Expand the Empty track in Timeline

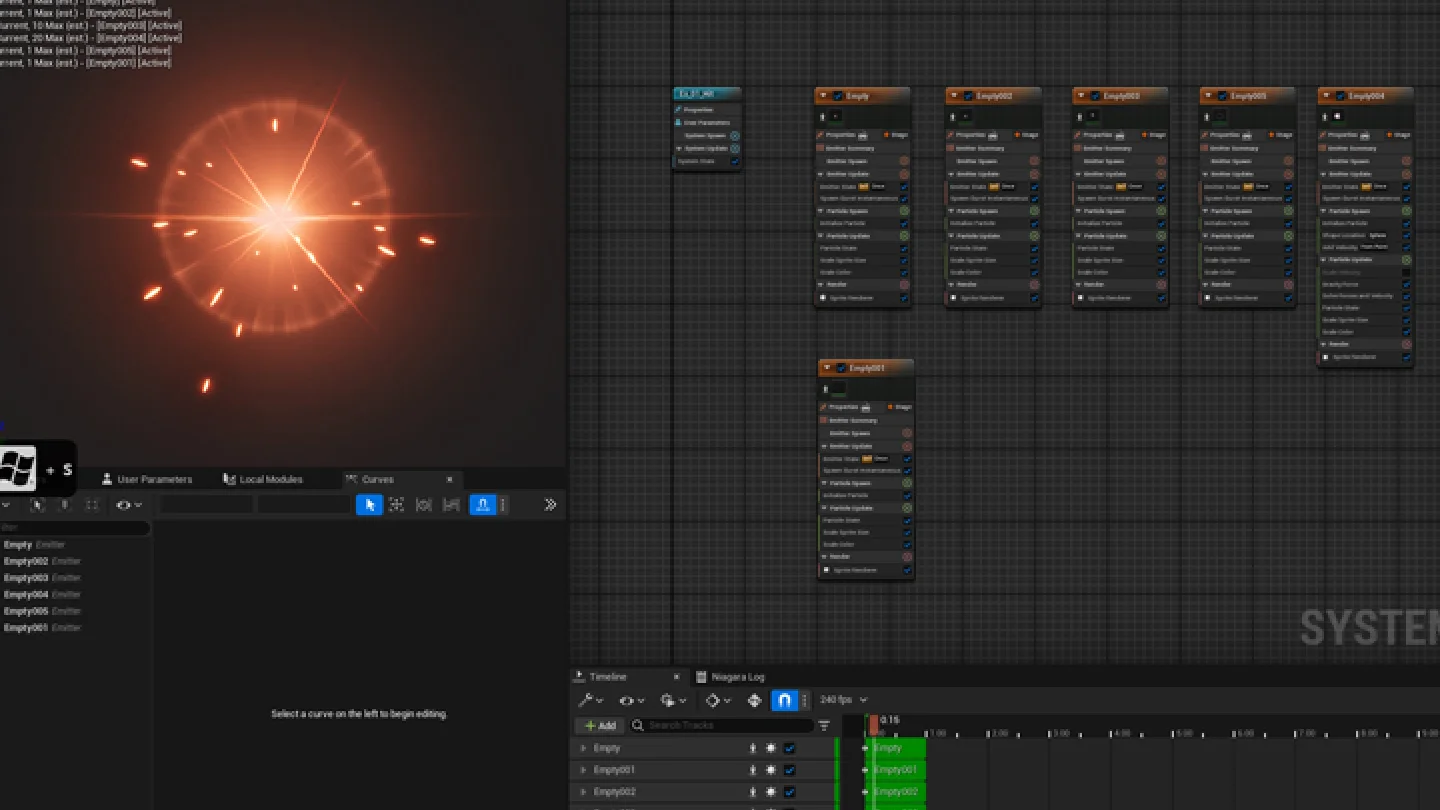coord(583,748)
